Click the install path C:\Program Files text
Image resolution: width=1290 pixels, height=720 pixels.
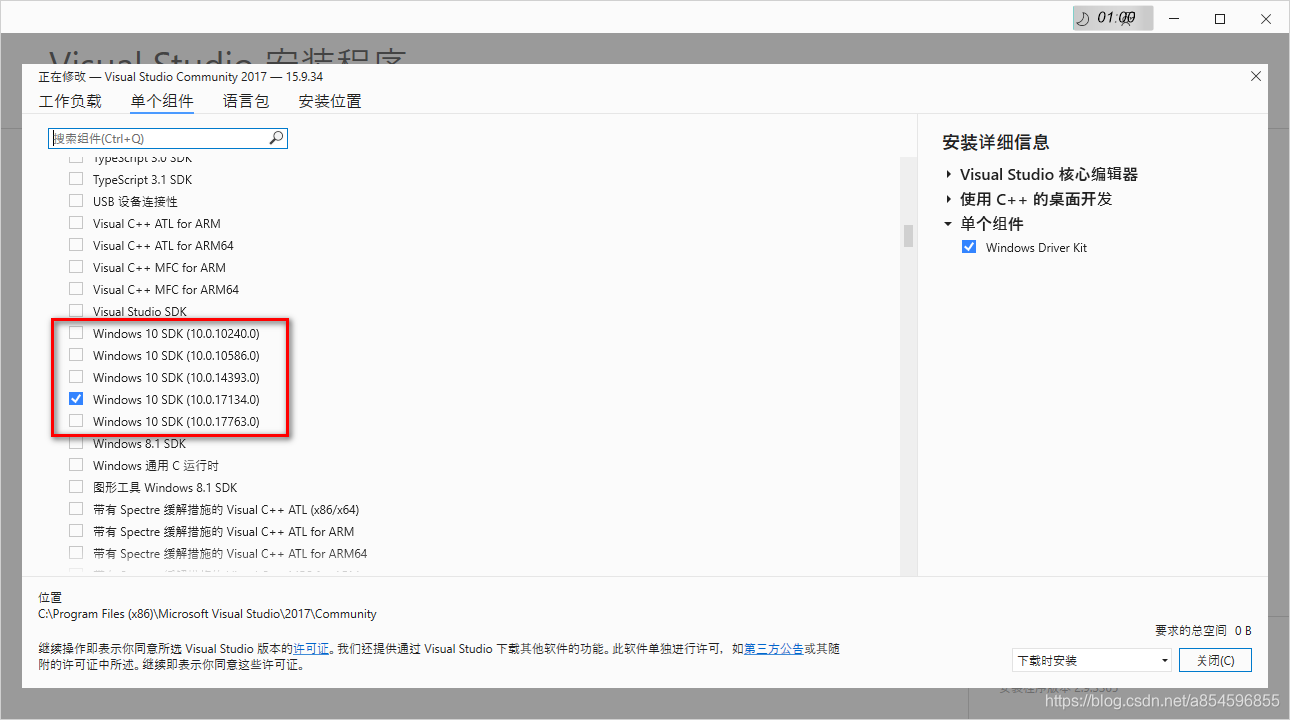(207, 614)
